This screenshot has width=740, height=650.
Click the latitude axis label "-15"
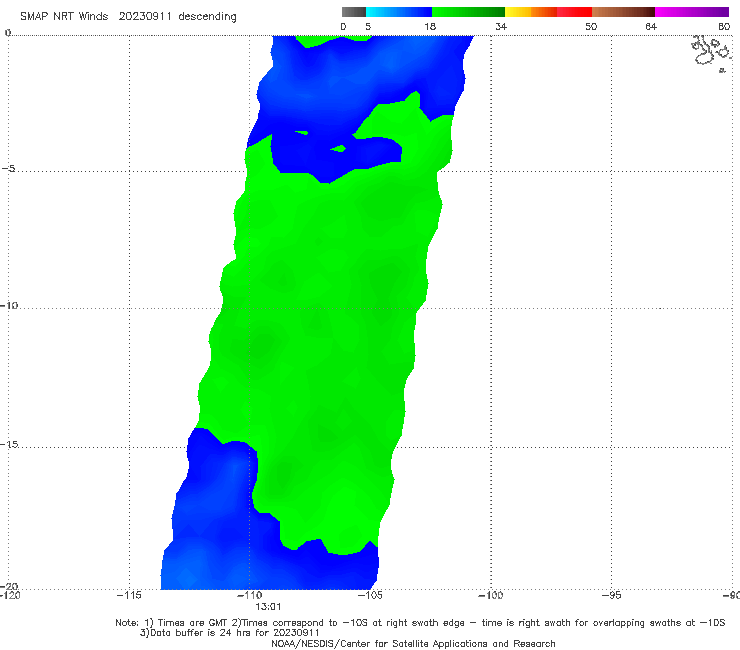pyautogui.click(x=9, y=444)
